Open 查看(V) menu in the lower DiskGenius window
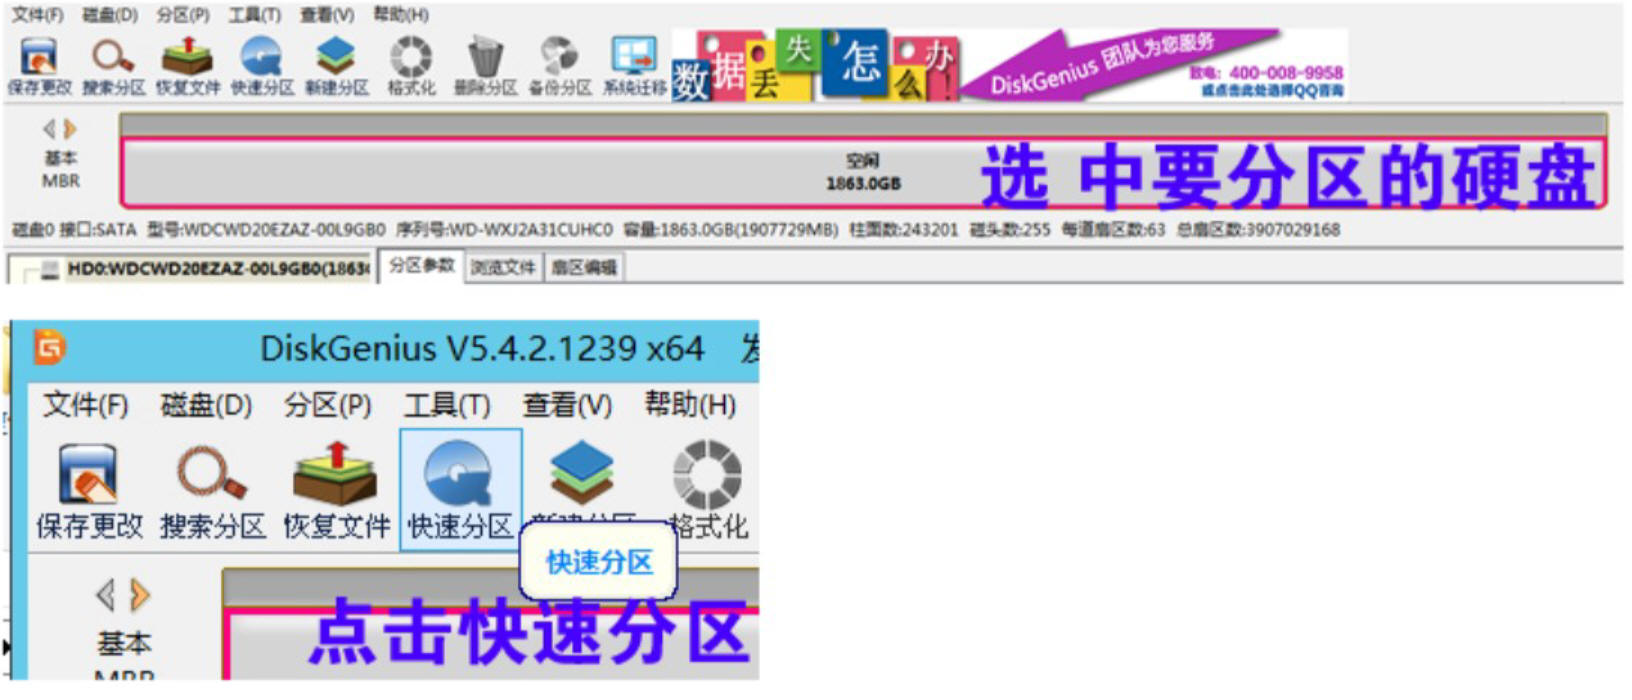The height and width of the screenshot is (700, 1632). 567,405
